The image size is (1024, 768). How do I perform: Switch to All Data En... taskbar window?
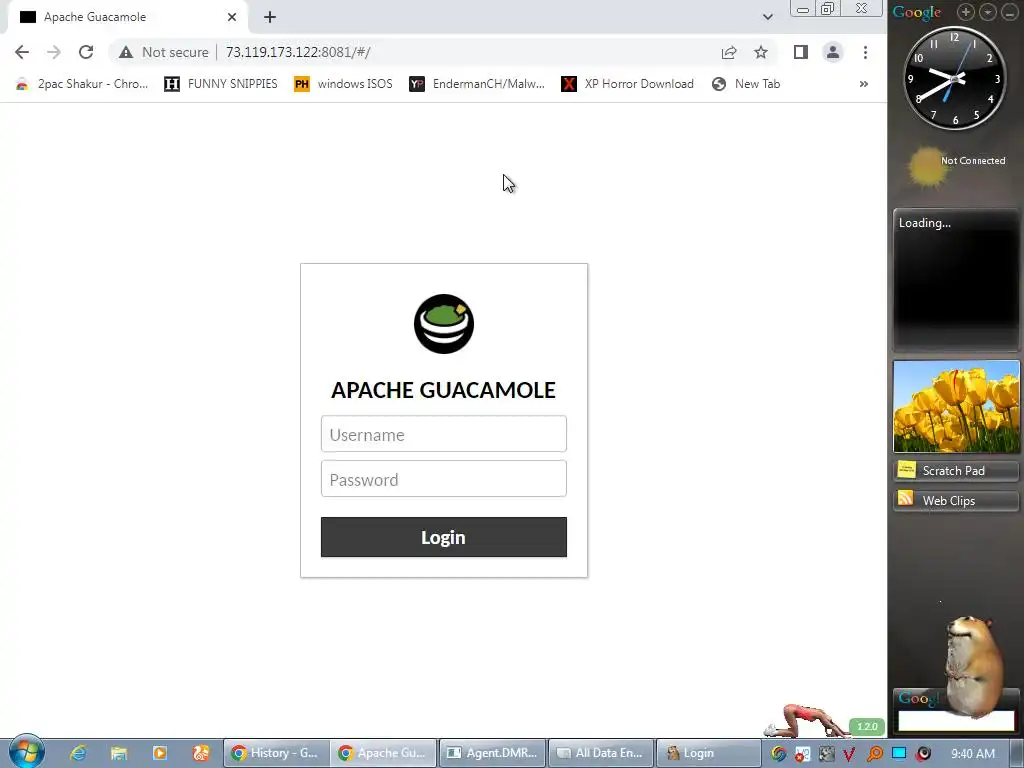pyautogui.click(x=601, y=753)
